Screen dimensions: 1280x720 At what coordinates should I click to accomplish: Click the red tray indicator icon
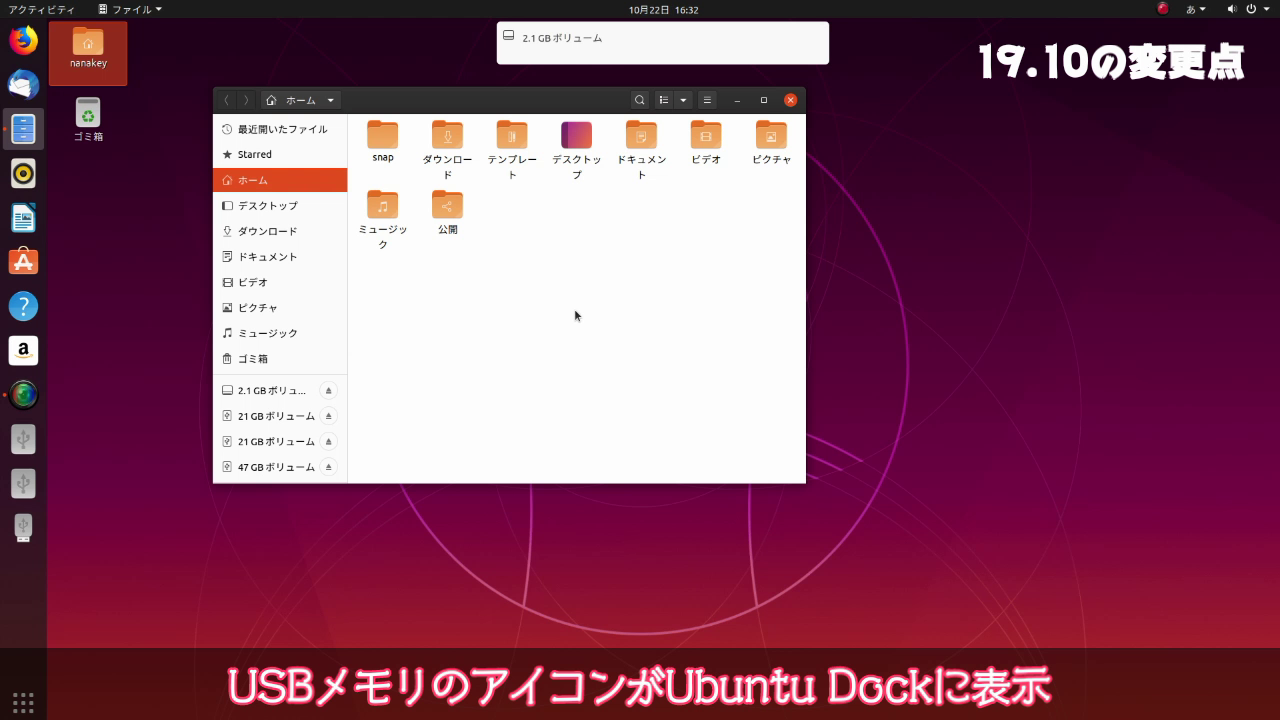click(x=1163, y=9)
